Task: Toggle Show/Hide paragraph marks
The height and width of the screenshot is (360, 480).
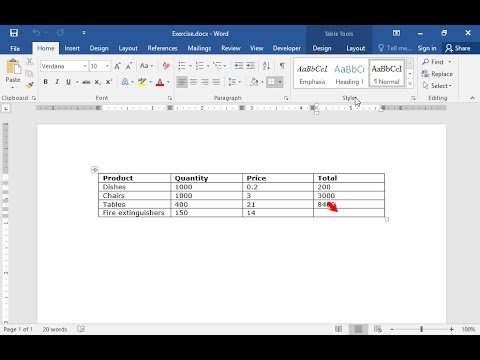Action: (282, 66)
